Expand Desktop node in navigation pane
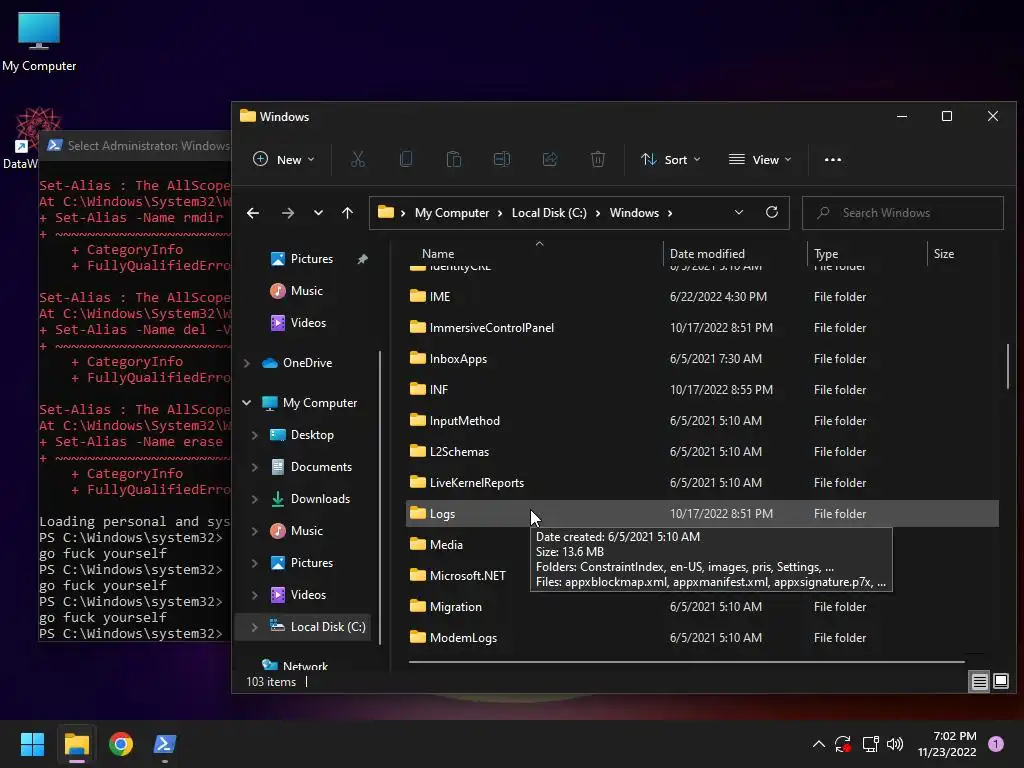The width and height of the screenshot is (1024, 768). click(255, 435)
